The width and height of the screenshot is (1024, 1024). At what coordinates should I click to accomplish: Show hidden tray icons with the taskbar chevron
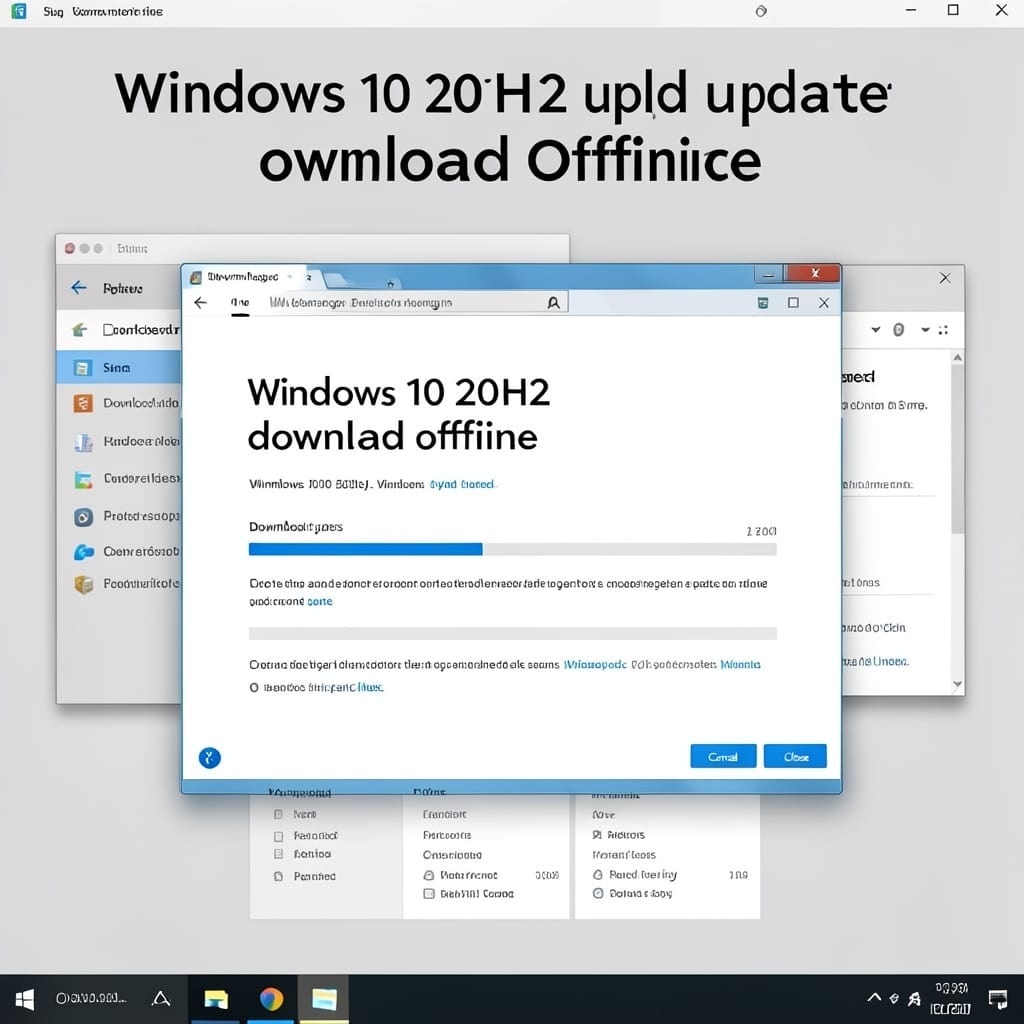click(874, 997)
